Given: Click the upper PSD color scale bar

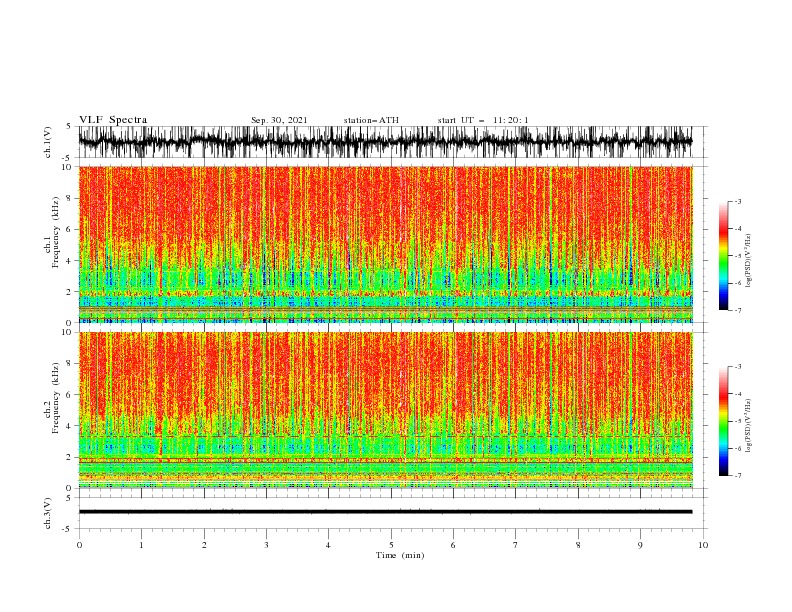Looking at the screenshot, I should coord(723,256).
